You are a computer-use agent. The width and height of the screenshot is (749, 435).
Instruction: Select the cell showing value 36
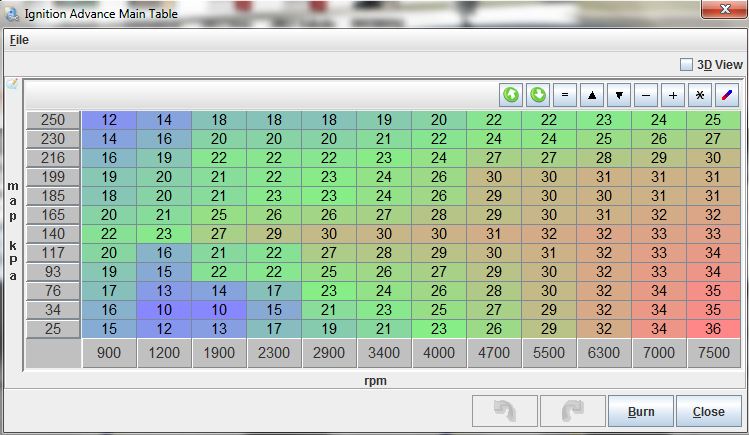pyautogui.click(x=714, y=328)
